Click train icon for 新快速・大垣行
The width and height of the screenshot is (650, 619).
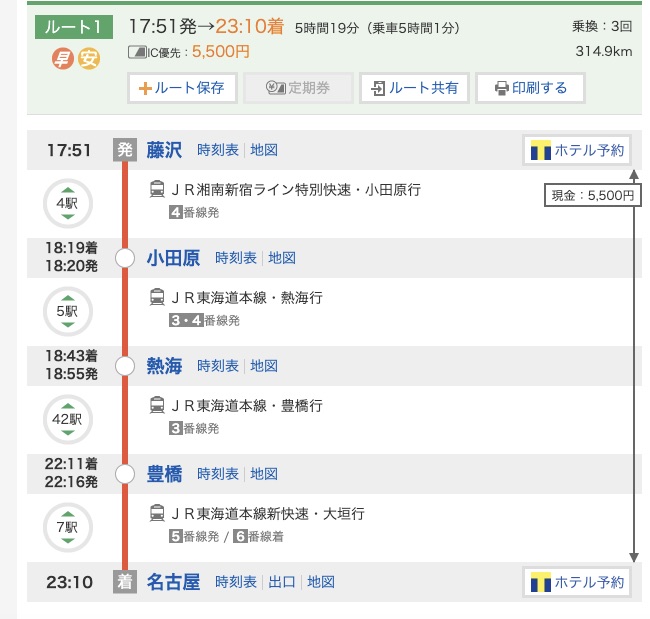(157, 513)
